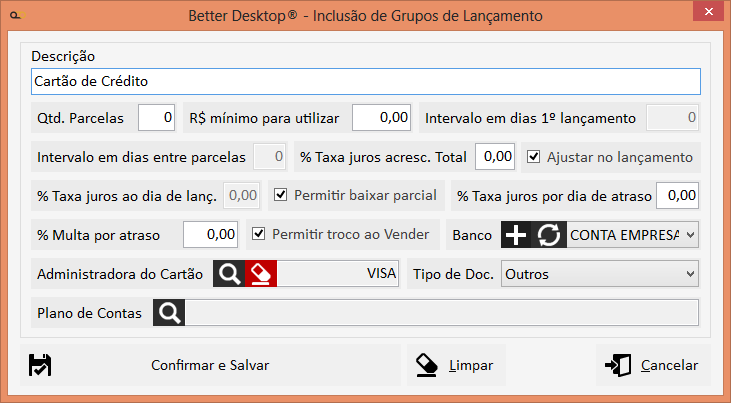Viewport: 731px width, 403px height.
Task: Click the Confirmar e Salvar button
Action: point(209,365)
